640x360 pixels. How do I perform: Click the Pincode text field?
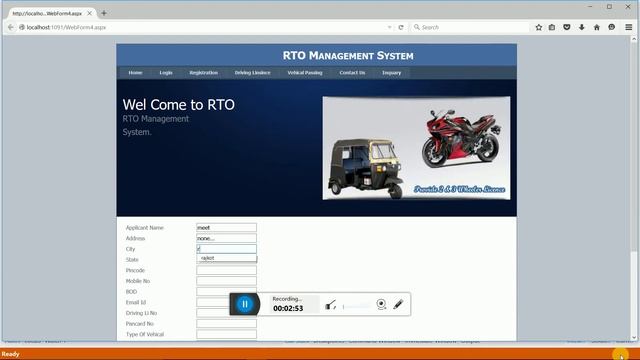(226, 270)
